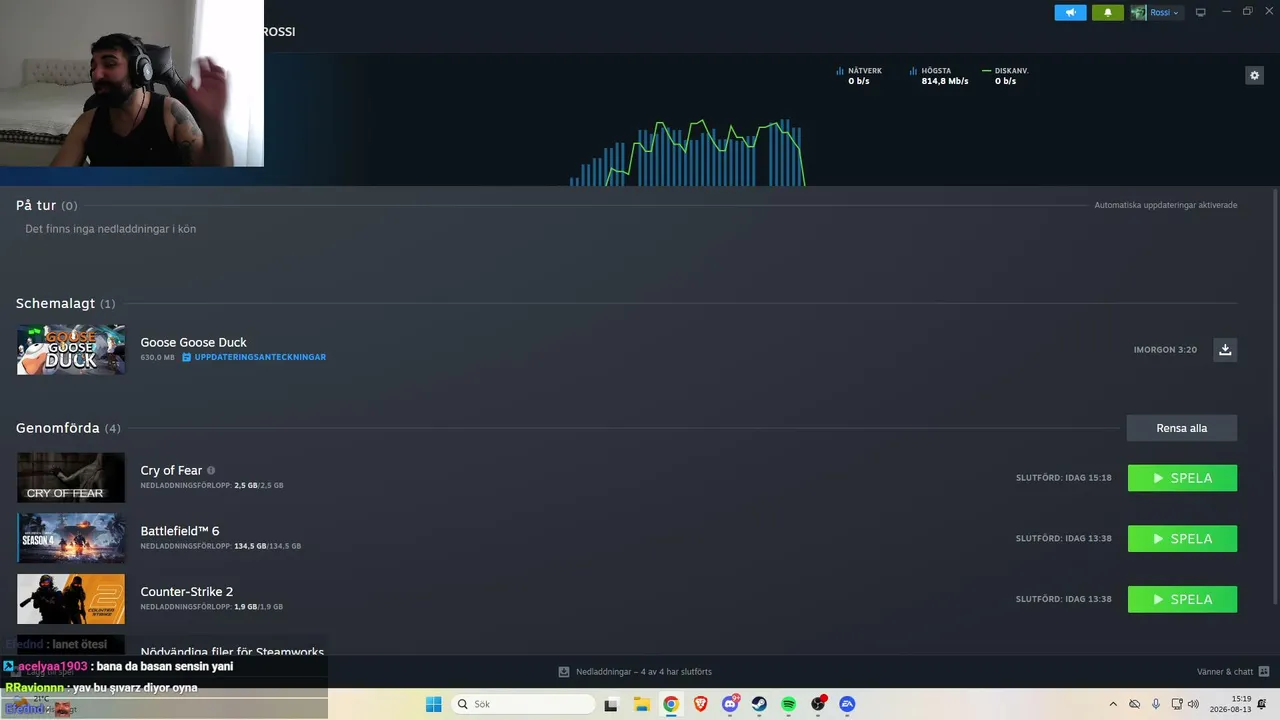Image resolution: width=1280 pixels, height=720 pixels.
Task: Open the volume tray icon
Action: [x=1193, y=704]
